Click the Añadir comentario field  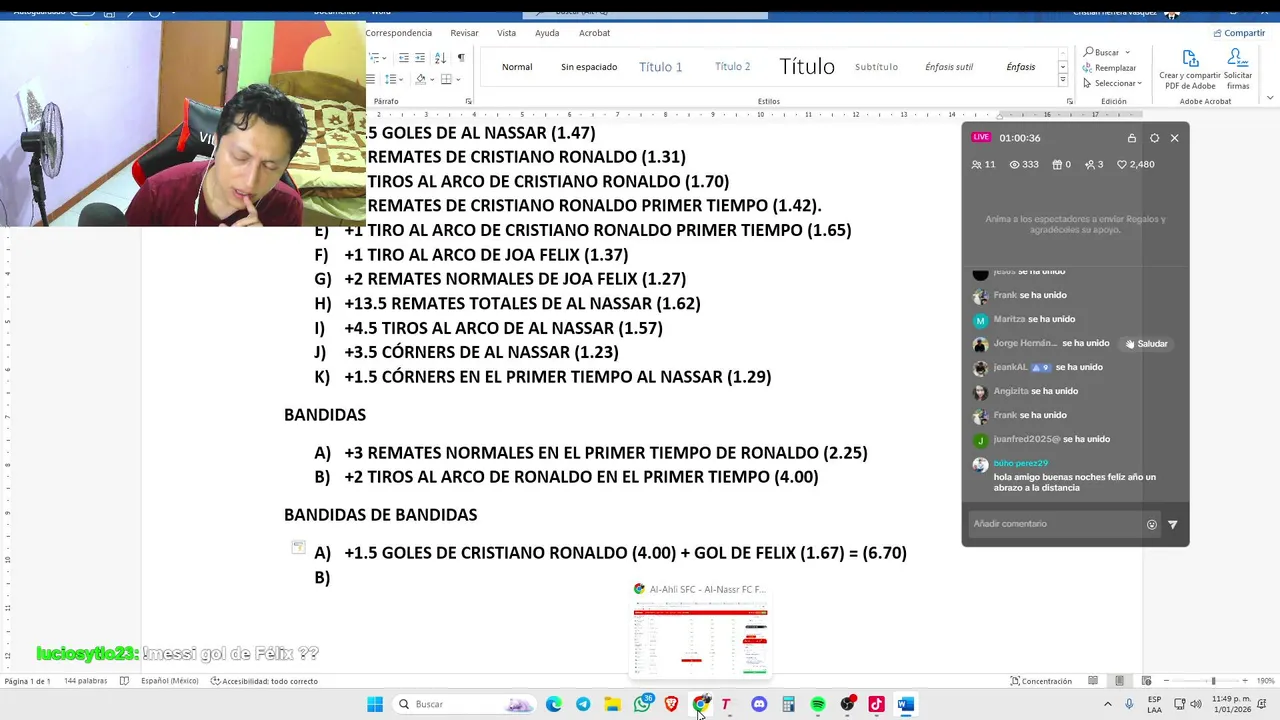(x=1055, y=524)
